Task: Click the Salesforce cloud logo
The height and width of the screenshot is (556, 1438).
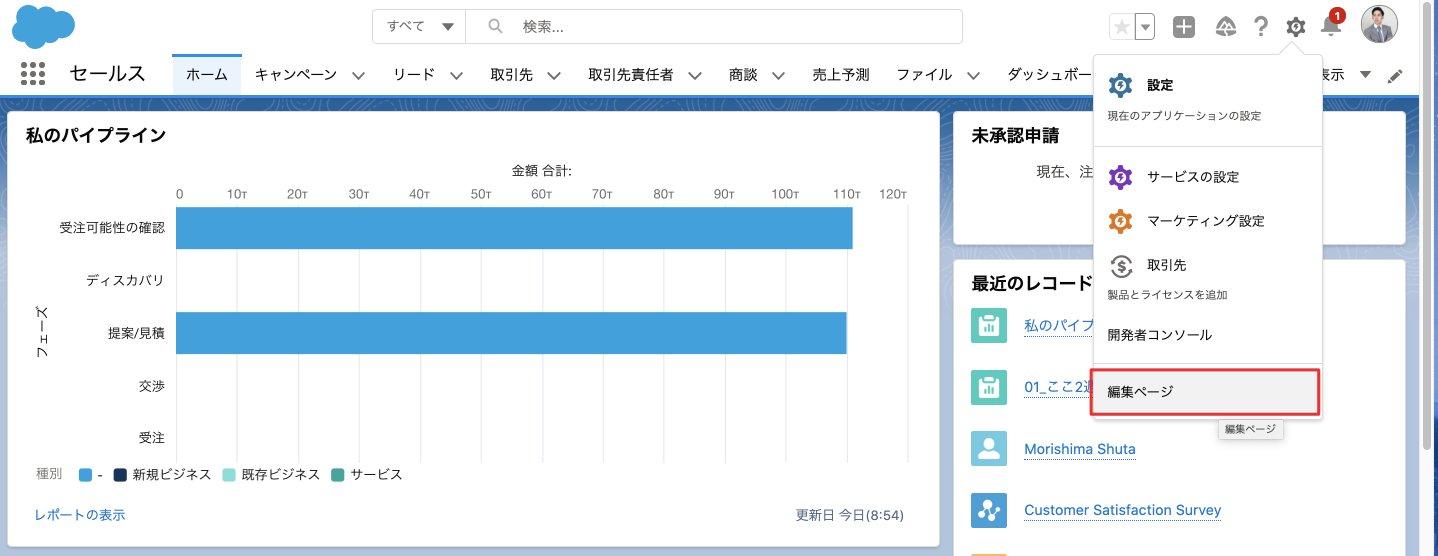Action: click(x=44, y=26)
